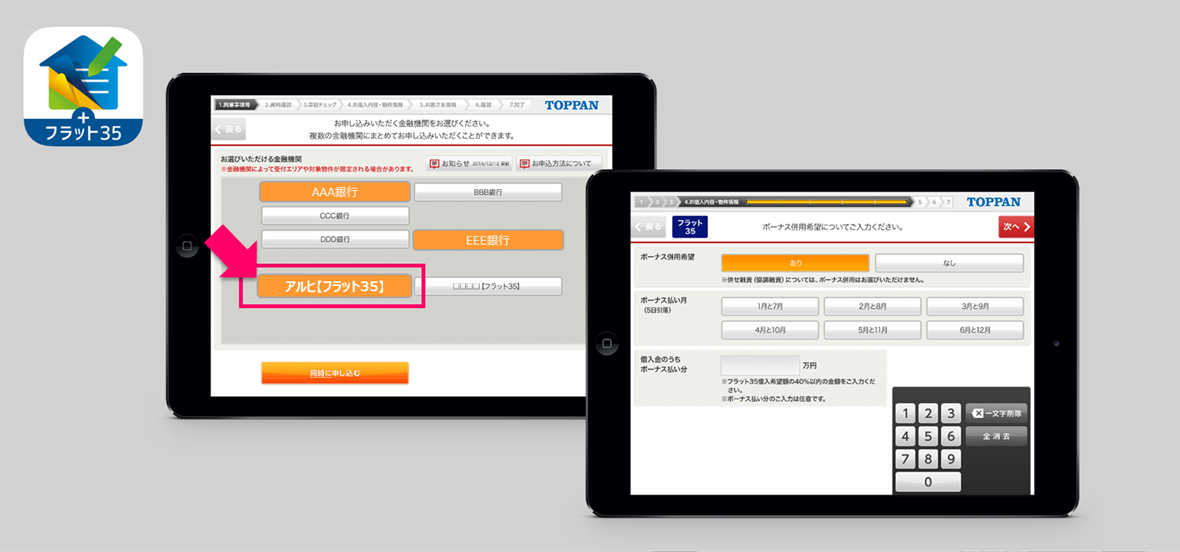Click TOPPAN logo on bank selection screen
Image resolution: width=1180 pixels, height=552 pixels.
573,105
